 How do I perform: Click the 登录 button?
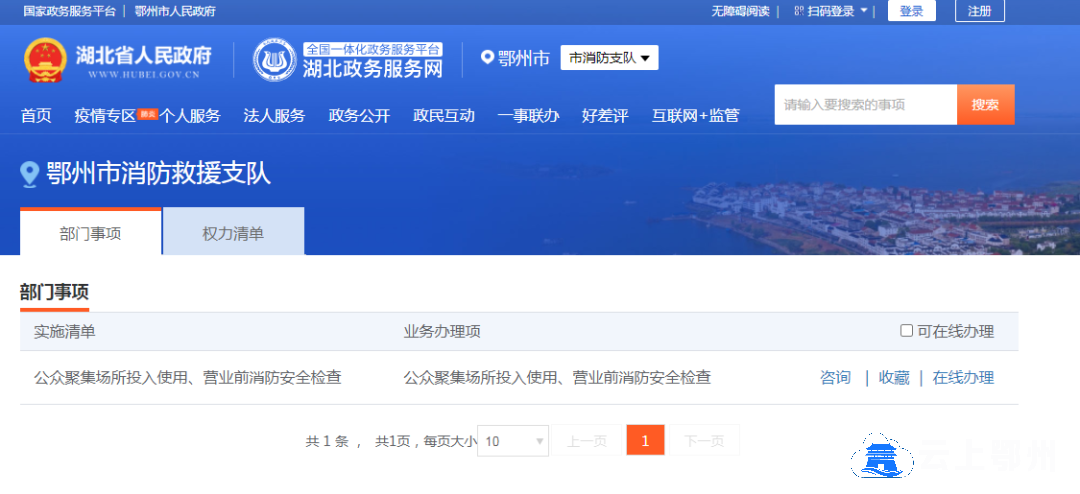click(911, 11)
